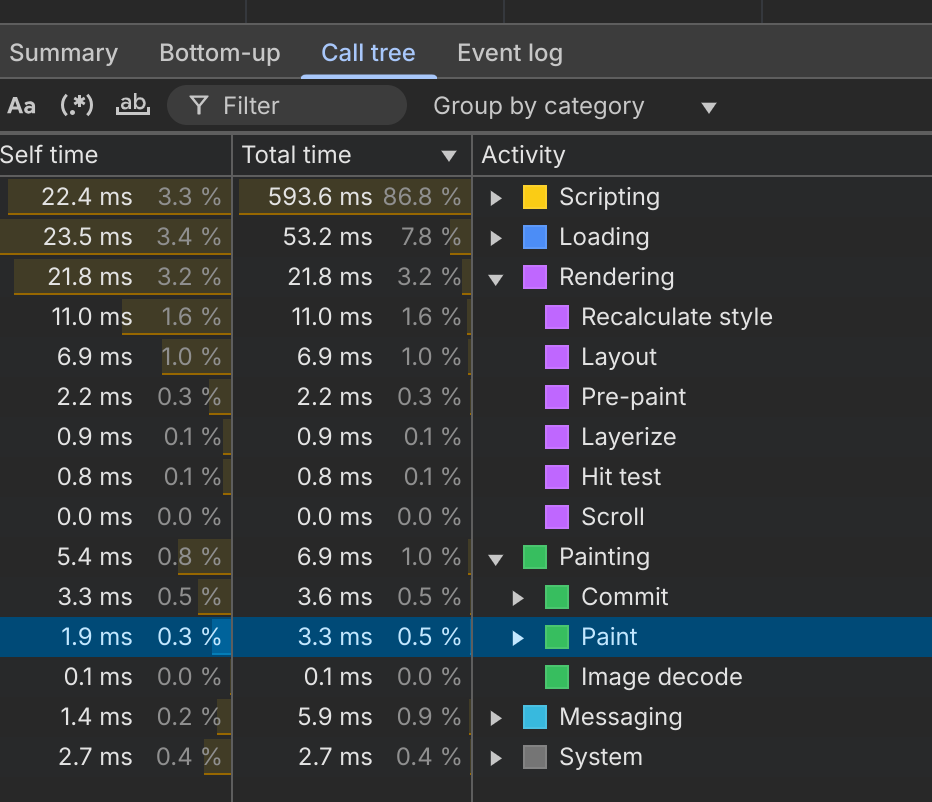This screenshot has width=932, height=802.
Task: Click the purple square beside Layerize
Action: 557,436
